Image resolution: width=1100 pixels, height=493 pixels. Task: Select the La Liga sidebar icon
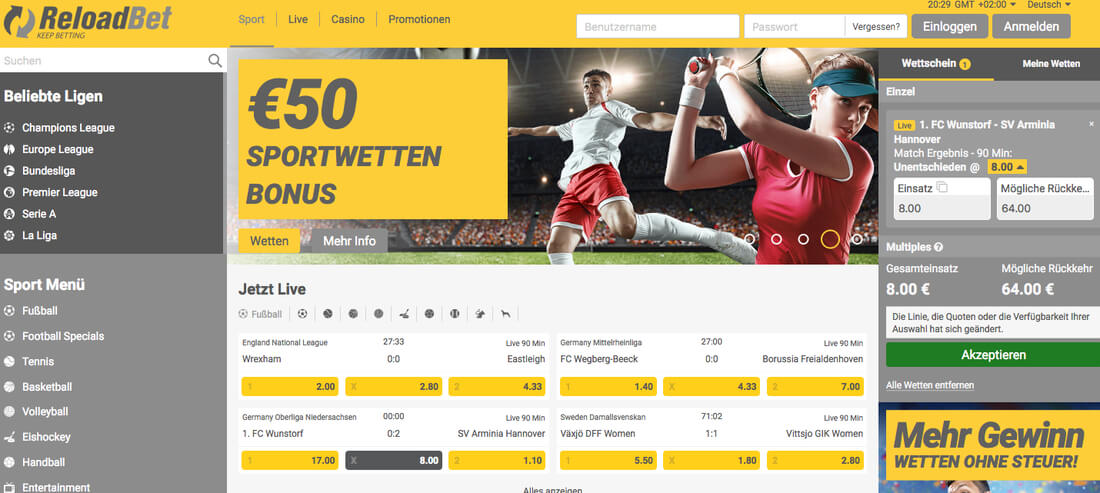point(9,236)
